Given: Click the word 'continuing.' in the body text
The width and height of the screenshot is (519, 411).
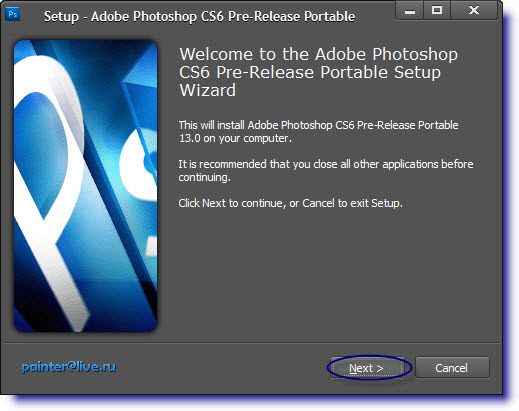Looking at the screenshot, I should (204, 177).
